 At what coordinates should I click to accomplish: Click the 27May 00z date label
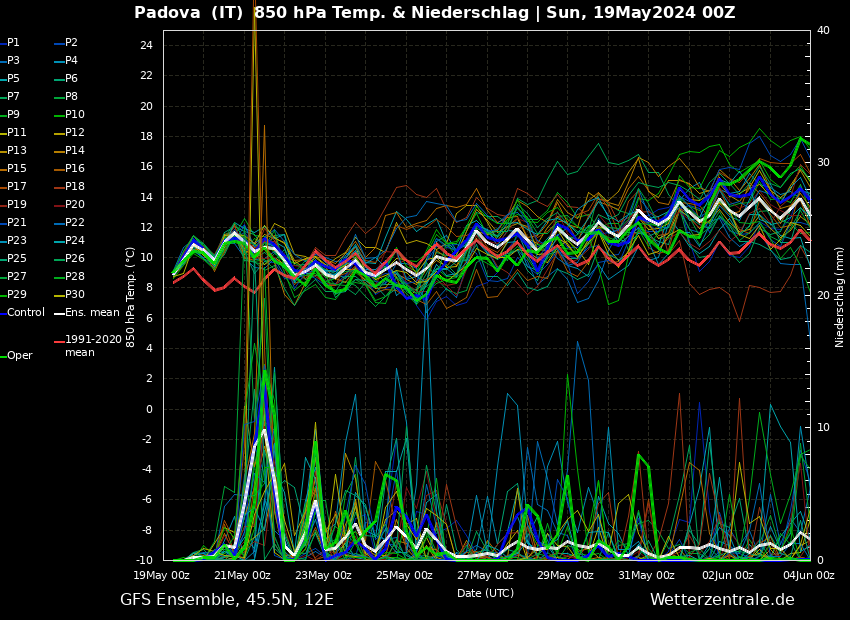485,576
